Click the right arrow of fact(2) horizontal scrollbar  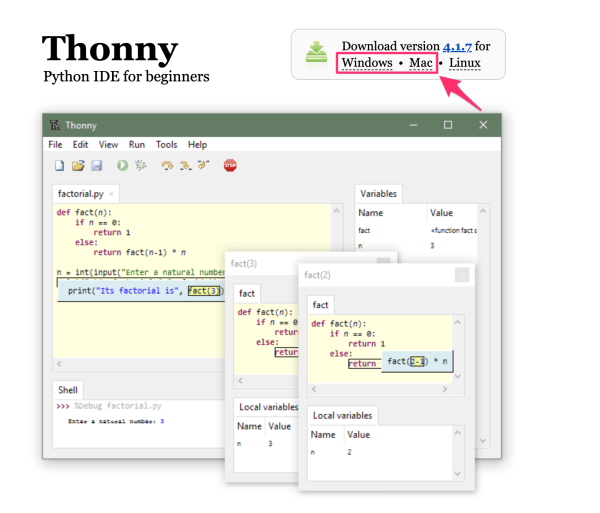445,389
